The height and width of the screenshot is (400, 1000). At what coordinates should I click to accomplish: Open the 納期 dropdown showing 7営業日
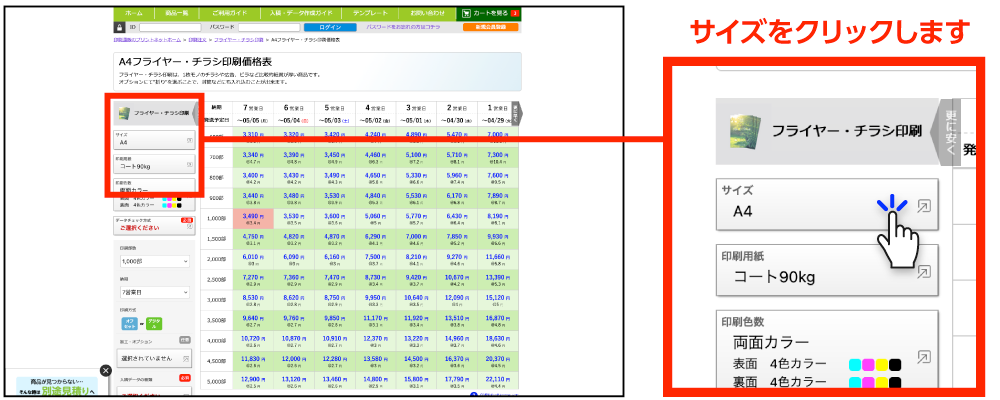[154, 292]
